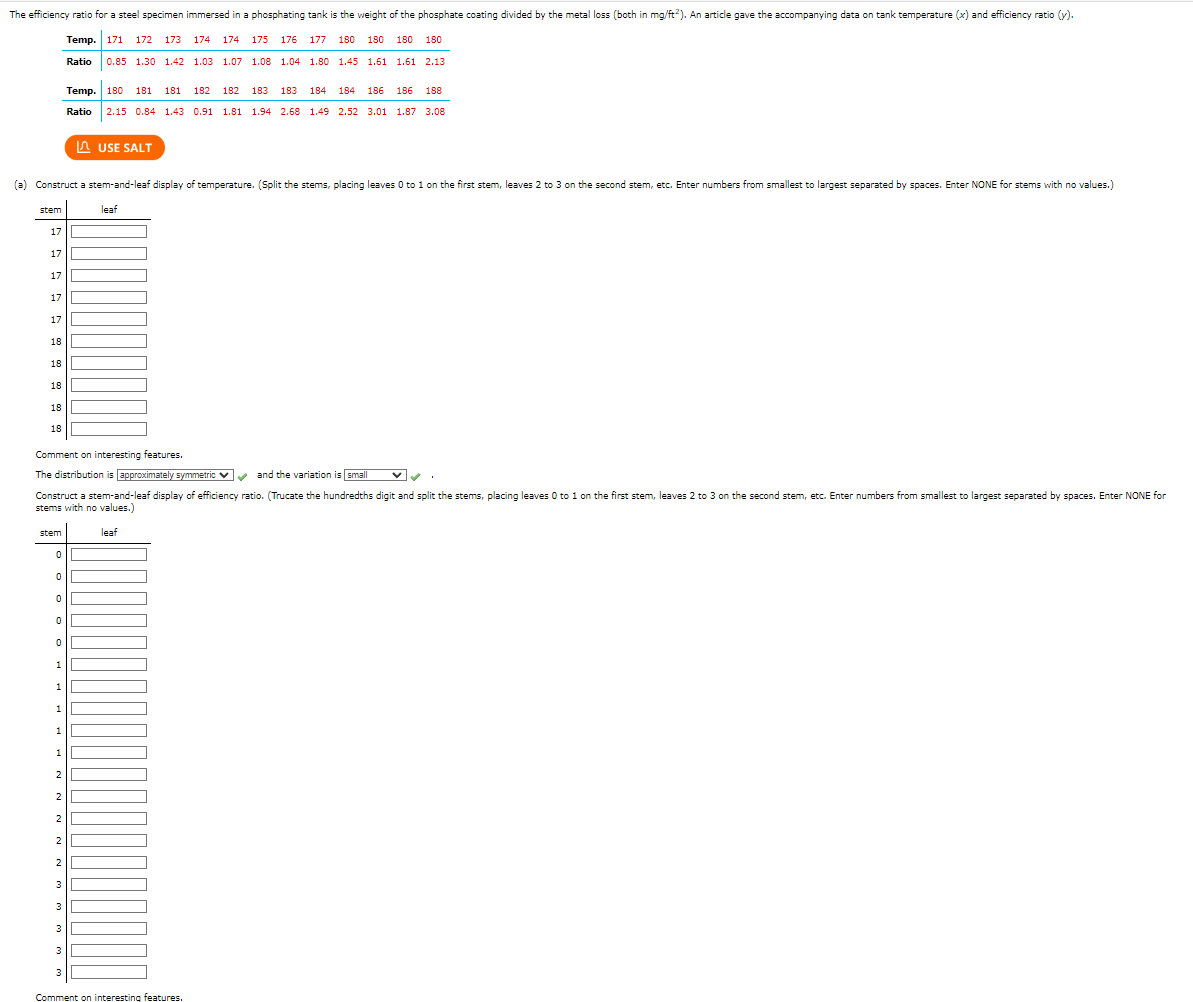Click the leaf input for the last 3 stem
Viewport: 1193px width, 1002px height.
108,971
